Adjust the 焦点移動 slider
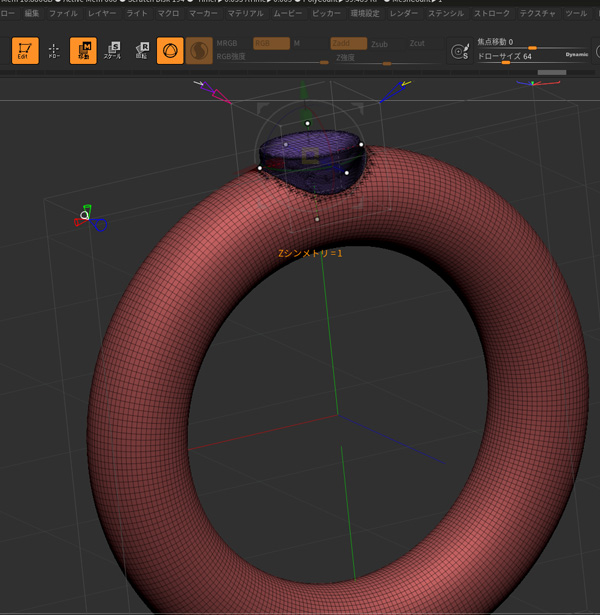The image size is (600, 615). tap(533, 42)
